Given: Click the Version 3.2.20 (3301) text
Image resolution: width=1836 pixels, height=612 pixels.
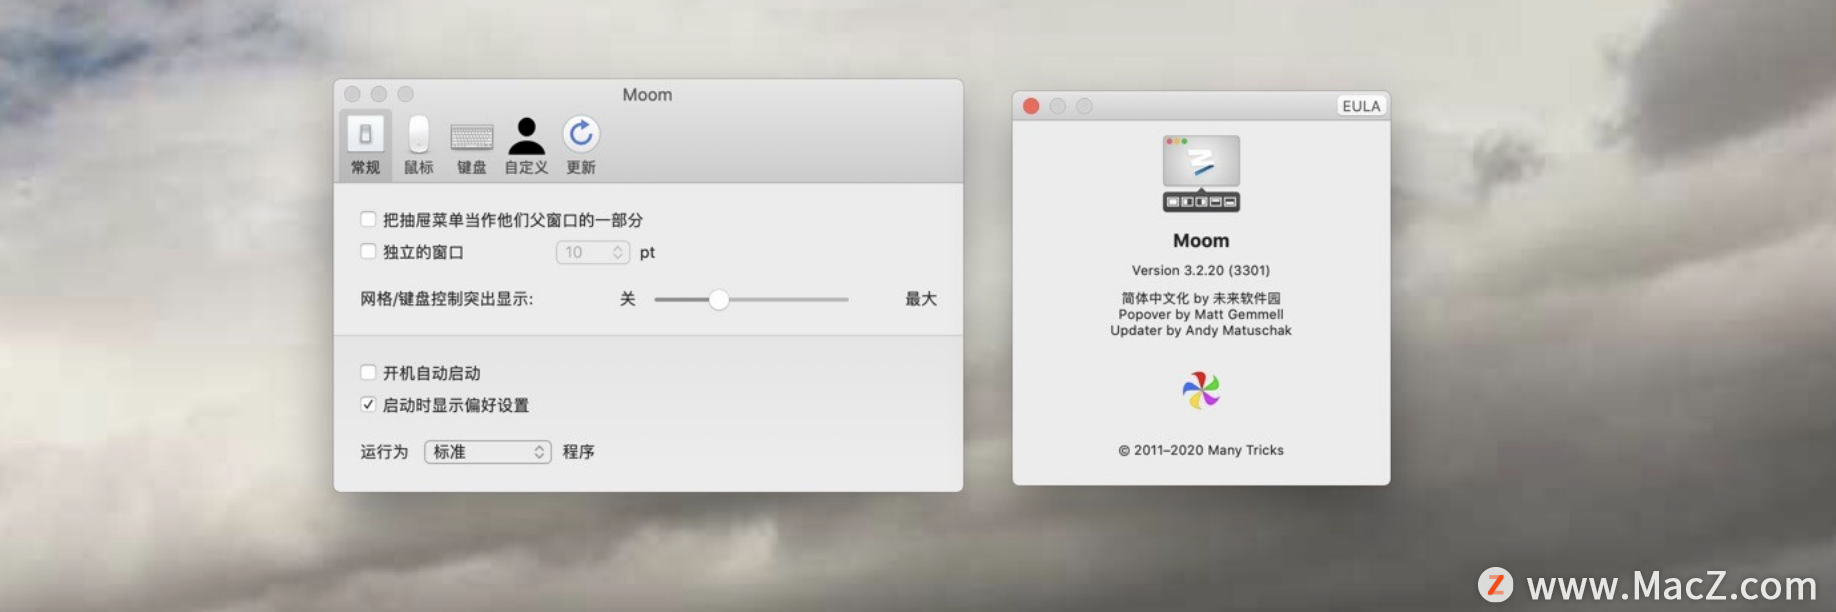Looking at the screenshot, I should click(1201, 270).
